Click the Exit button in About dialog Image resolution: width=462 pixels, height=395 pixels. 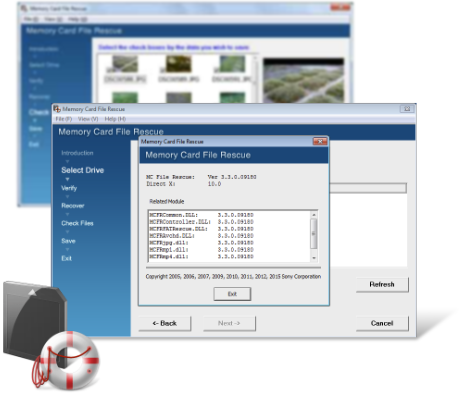point(232,294)
